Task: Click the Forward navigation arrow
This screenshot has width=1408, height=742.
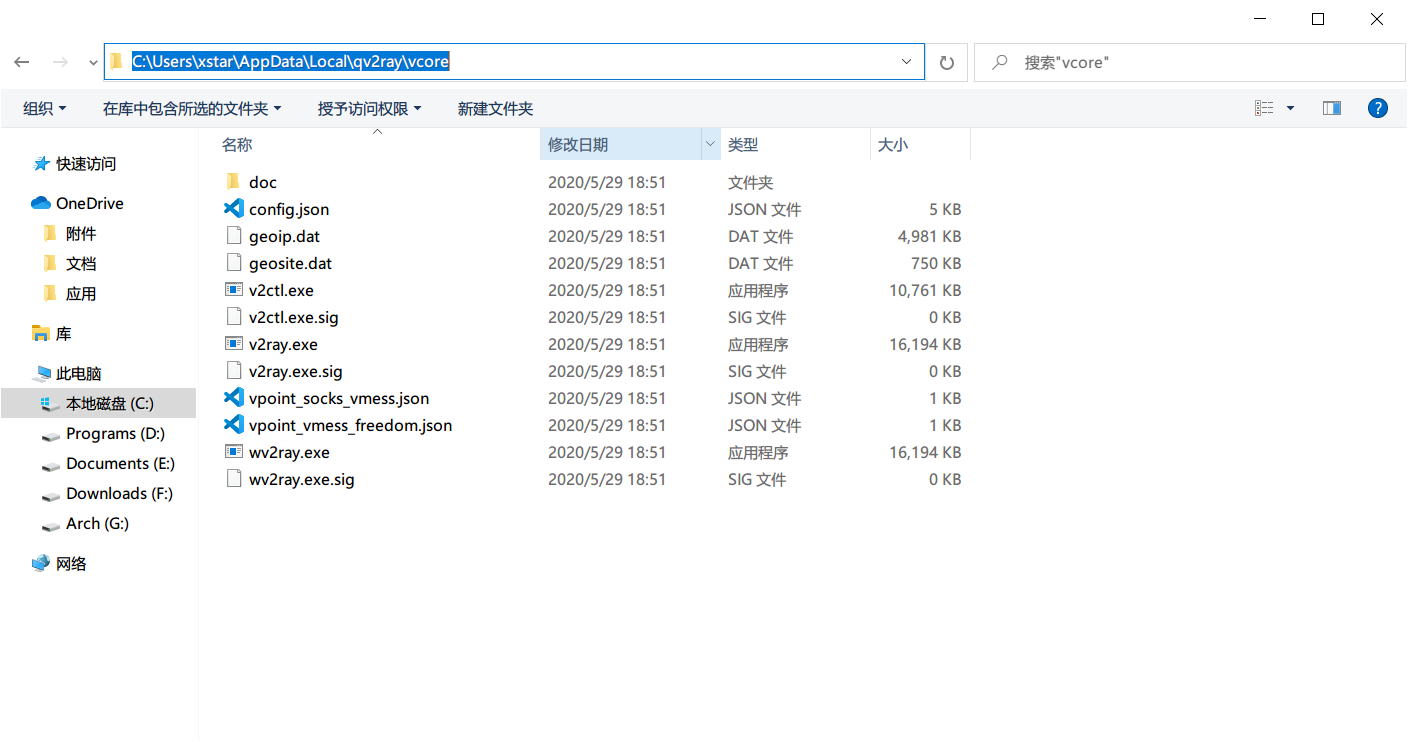Action: click(x=60, y=62)
